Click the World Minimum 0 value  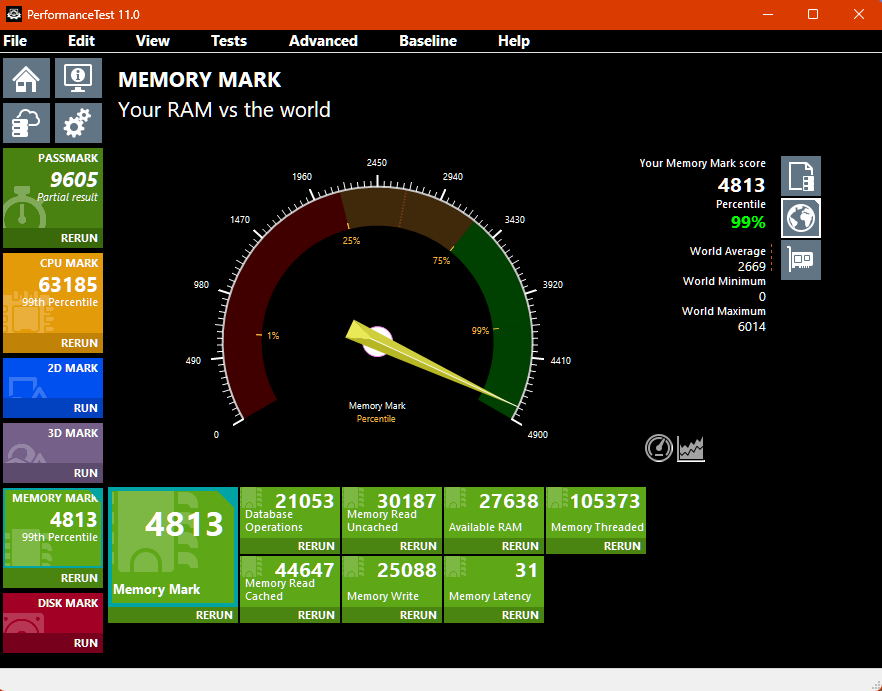762,297
